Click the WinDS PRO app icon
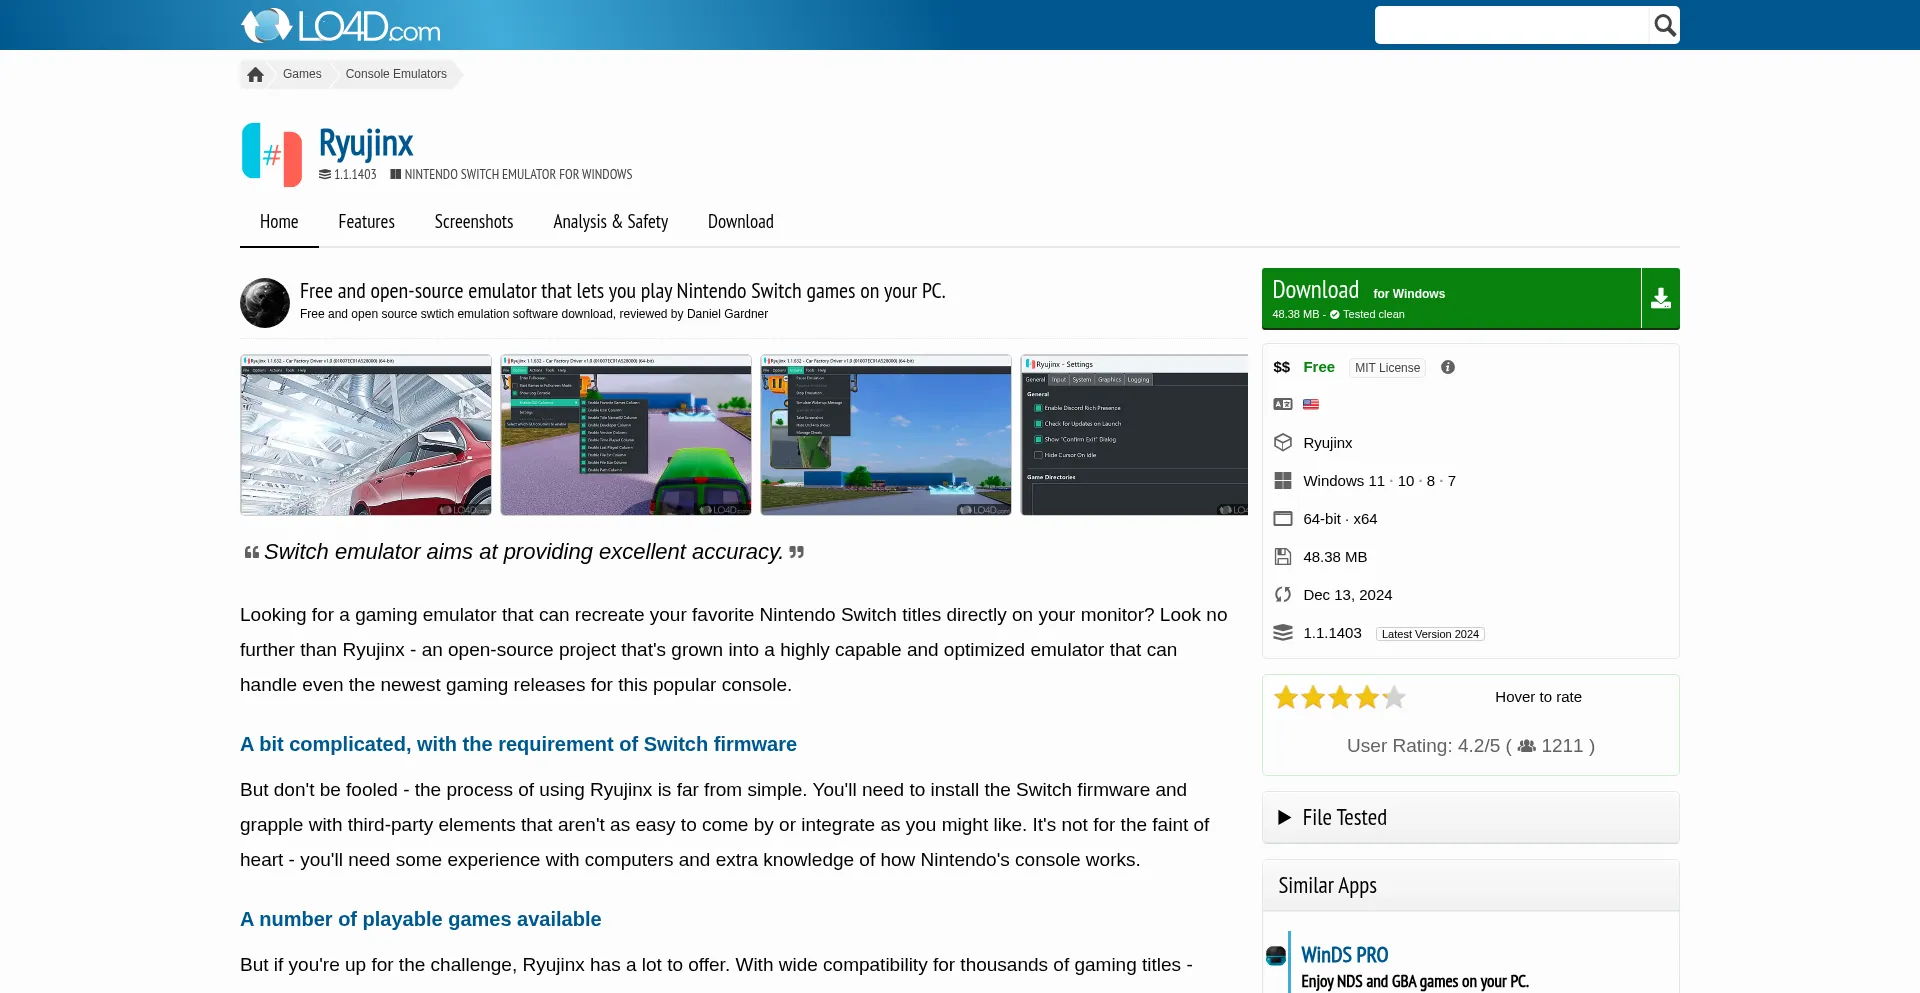 pos(1276,955)
